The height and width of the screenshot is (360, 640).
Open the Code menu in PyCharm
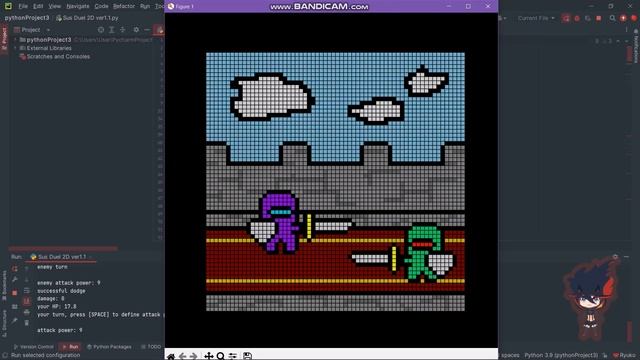click(x=101, y=6)
